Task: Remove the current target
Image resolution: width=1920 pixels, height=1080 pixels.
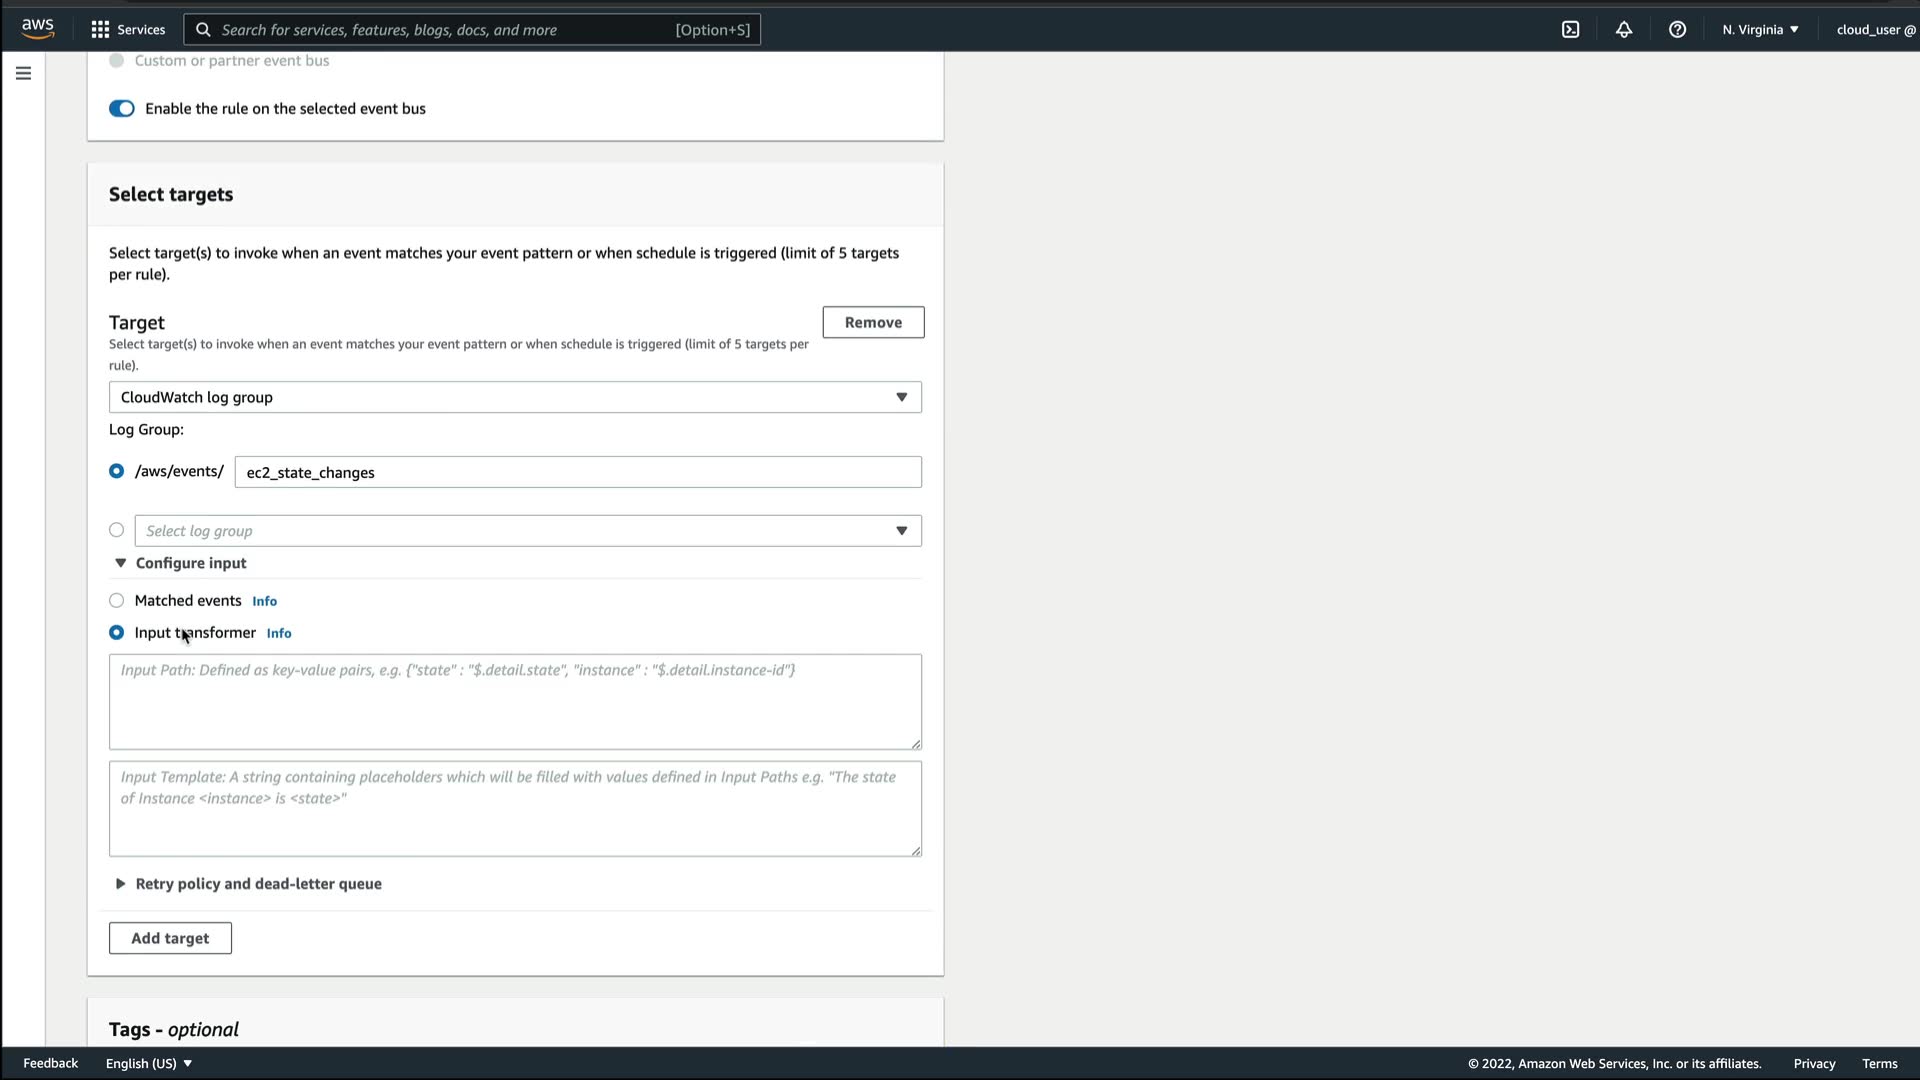Action: tap(872, 322)
